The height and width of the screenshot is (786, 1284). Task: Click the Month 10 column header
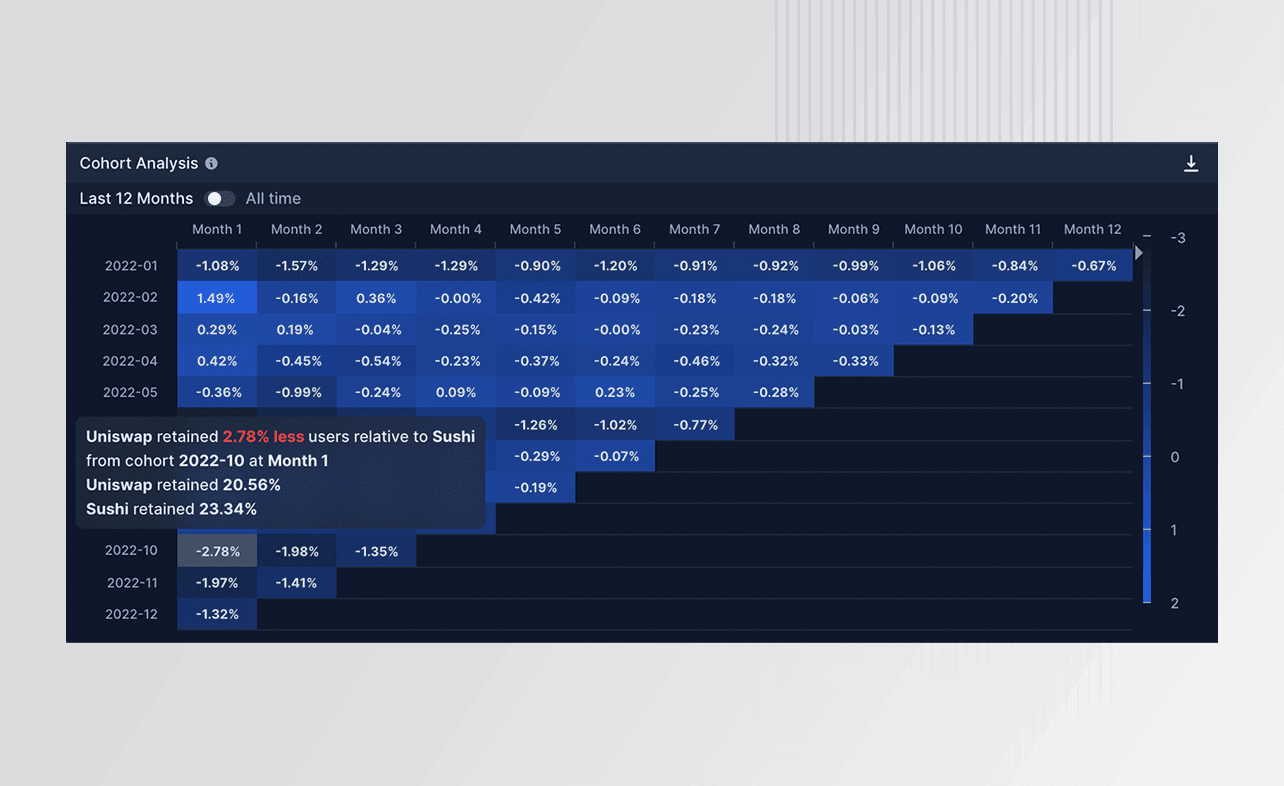point(933,229)
